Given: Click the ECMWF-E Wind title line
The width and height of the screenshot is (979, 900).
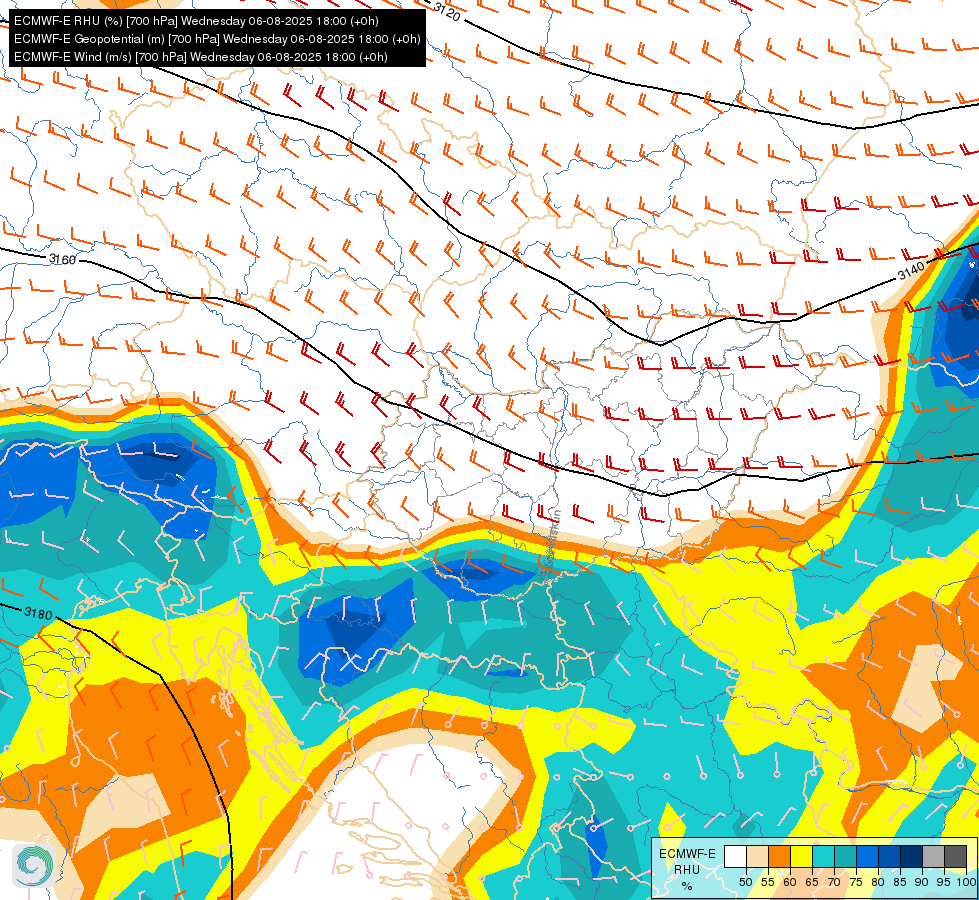Looking at the screenshot, I should pos(200,57).
